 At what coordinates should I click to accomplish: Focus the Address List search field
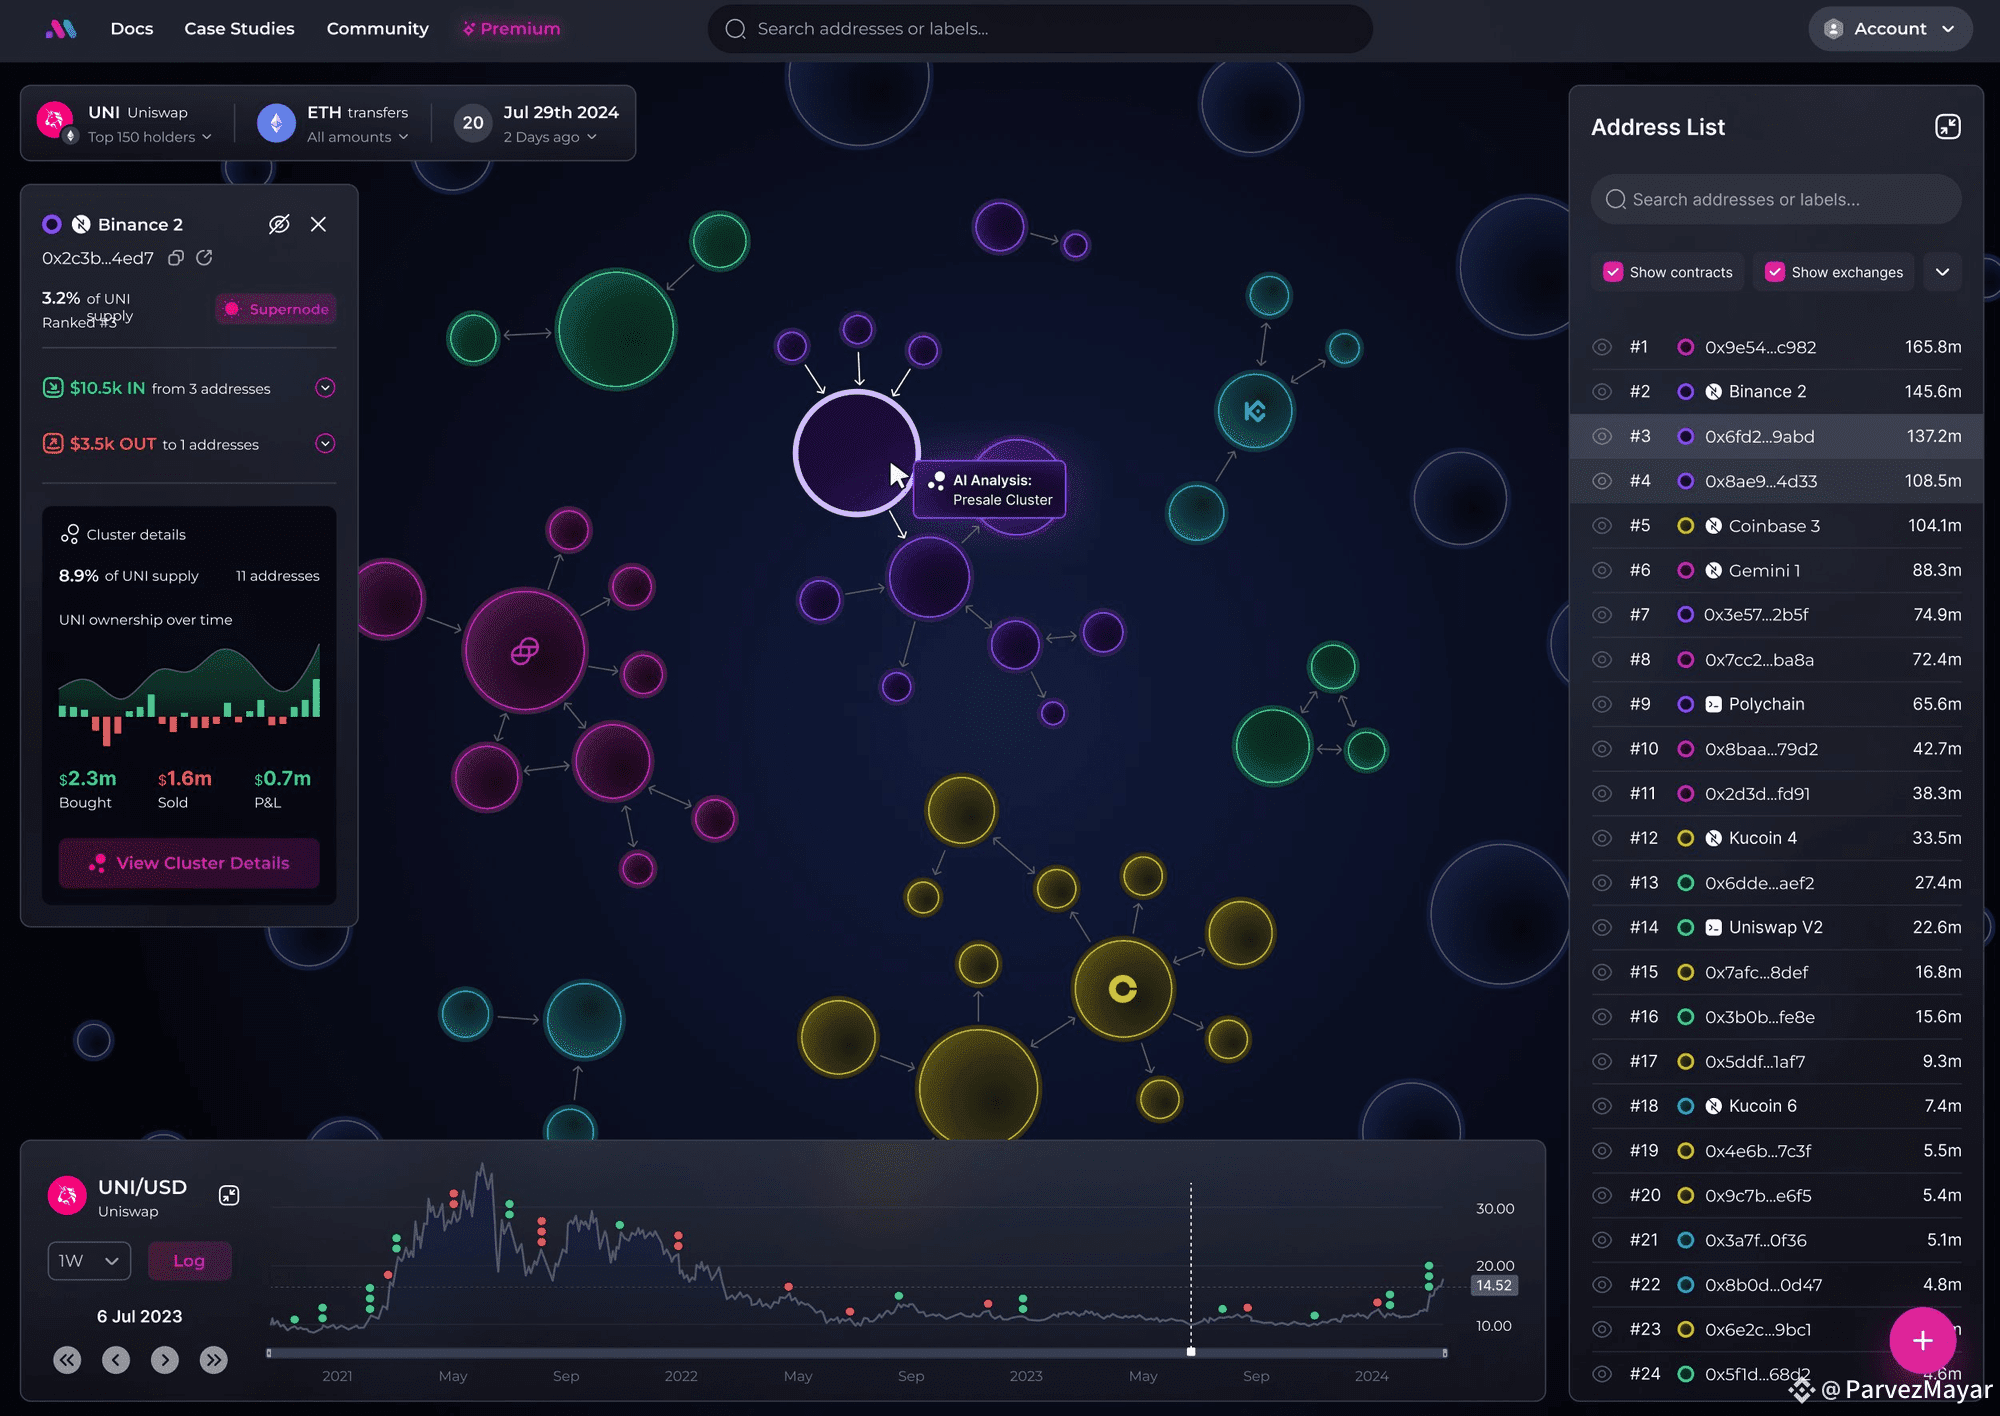1776,200
